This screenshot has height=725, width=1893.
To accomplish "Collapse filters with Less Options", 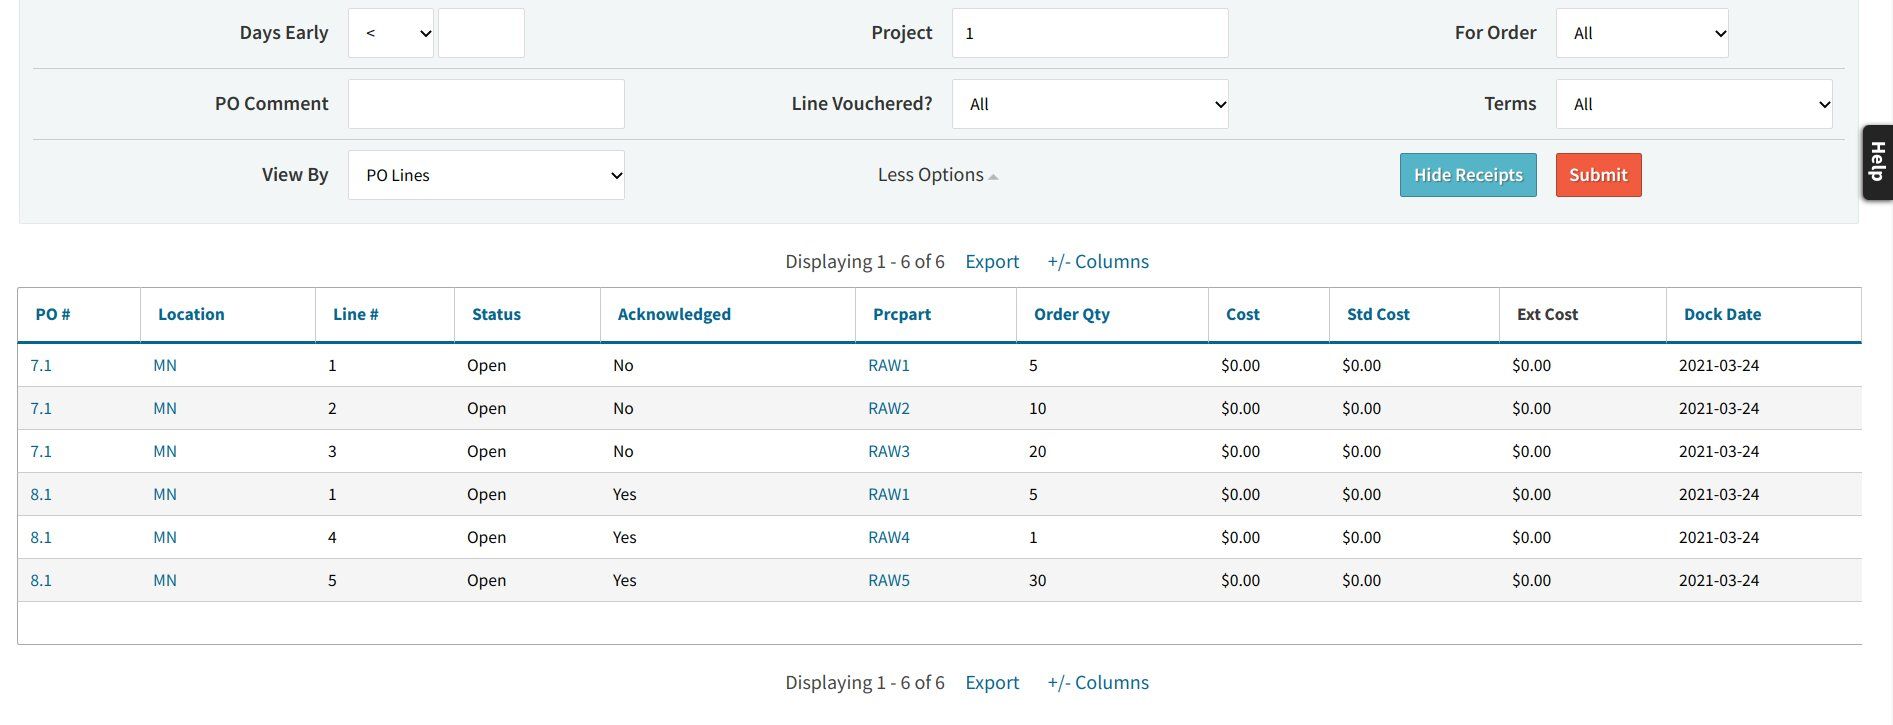I will tap(937, 175).
